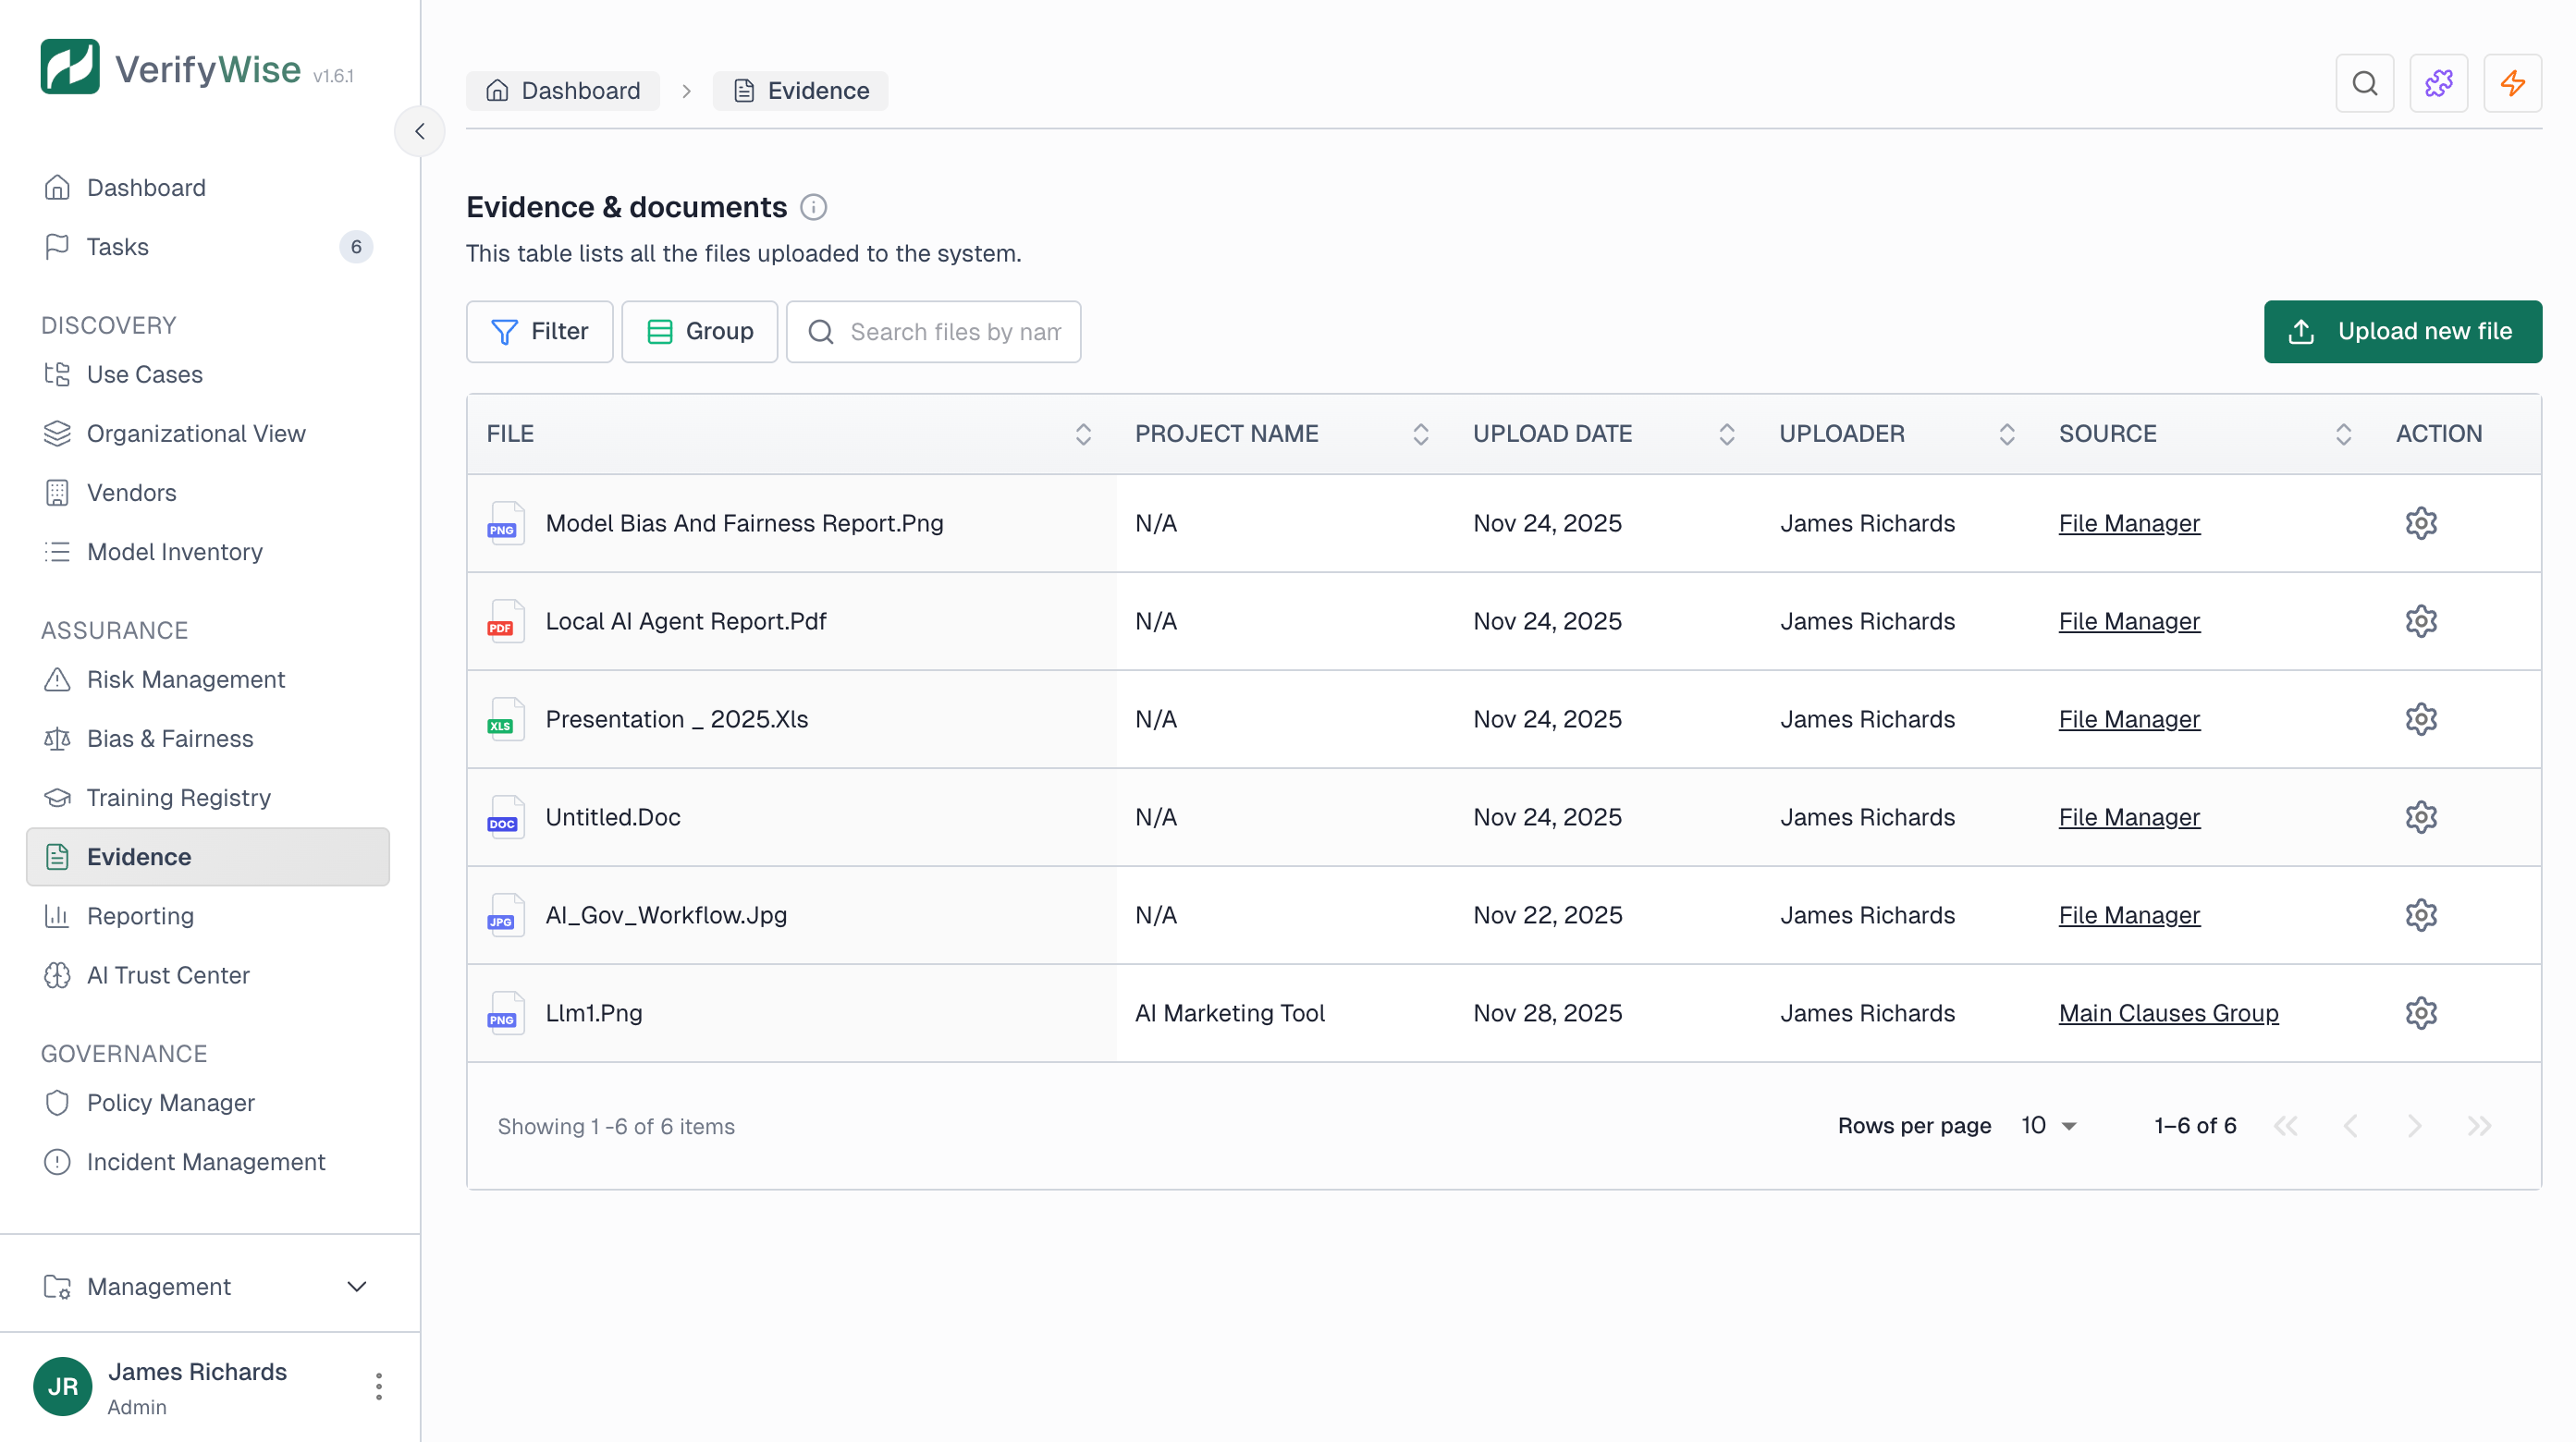Select Bias & Fairness in the sidebar
This screenshot has width=2576, height=1442.
click(170, 738)
